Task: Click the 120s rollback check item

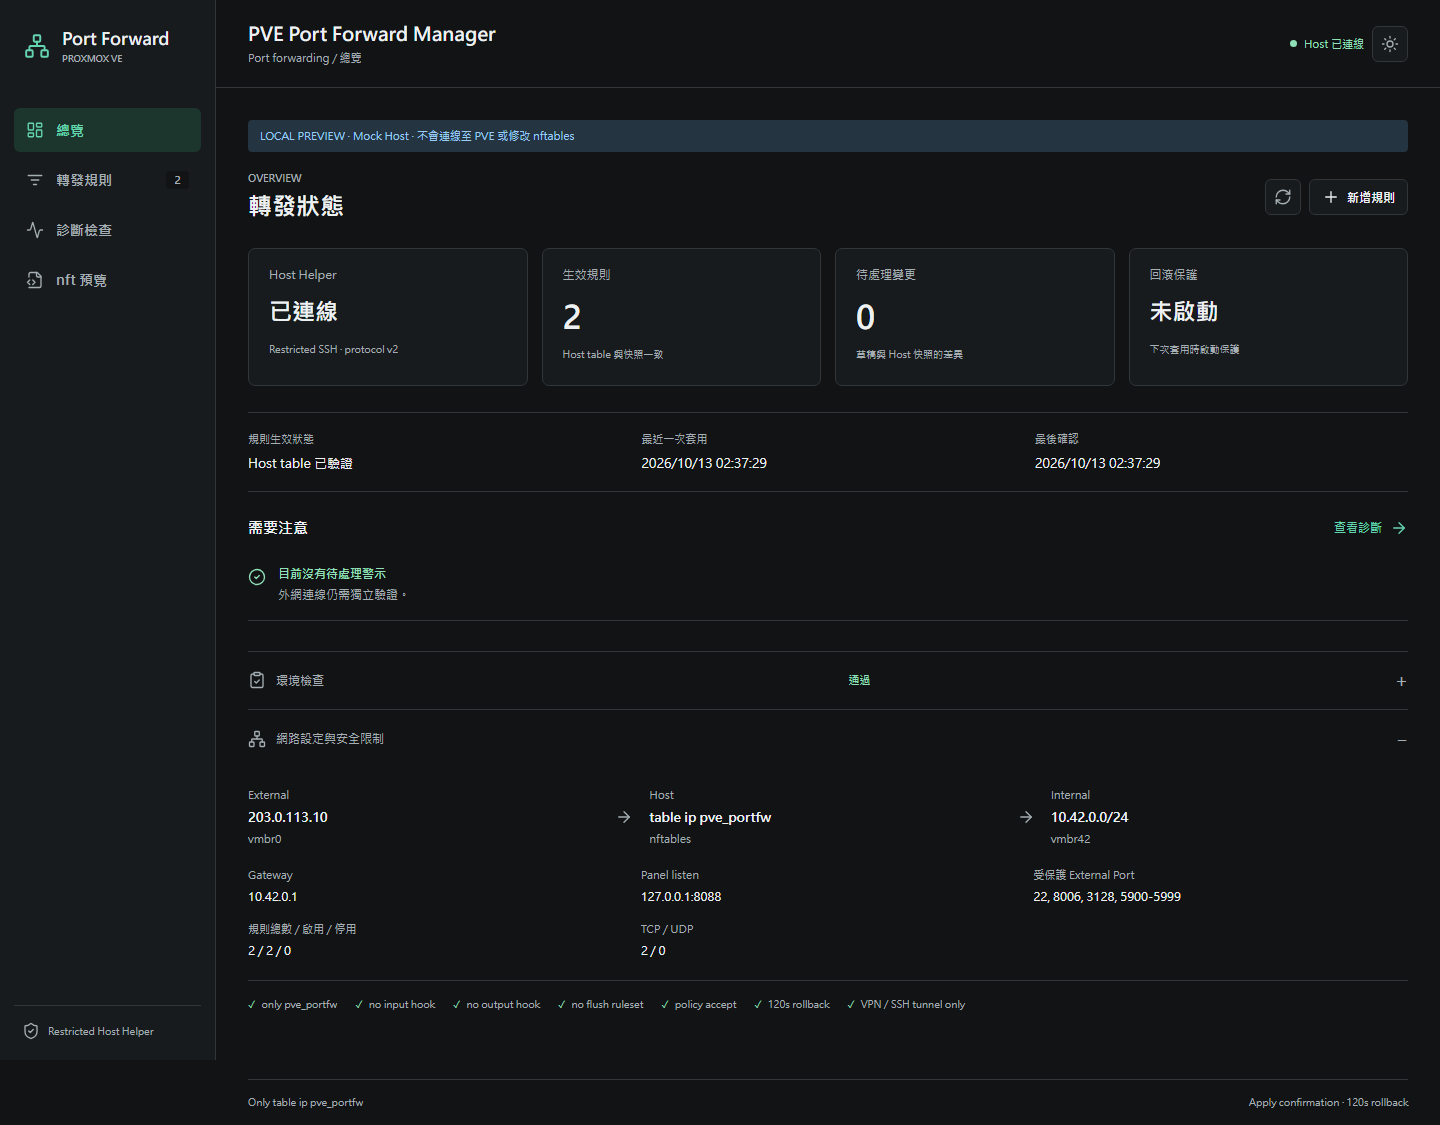Action: (x=791, y=1004)
